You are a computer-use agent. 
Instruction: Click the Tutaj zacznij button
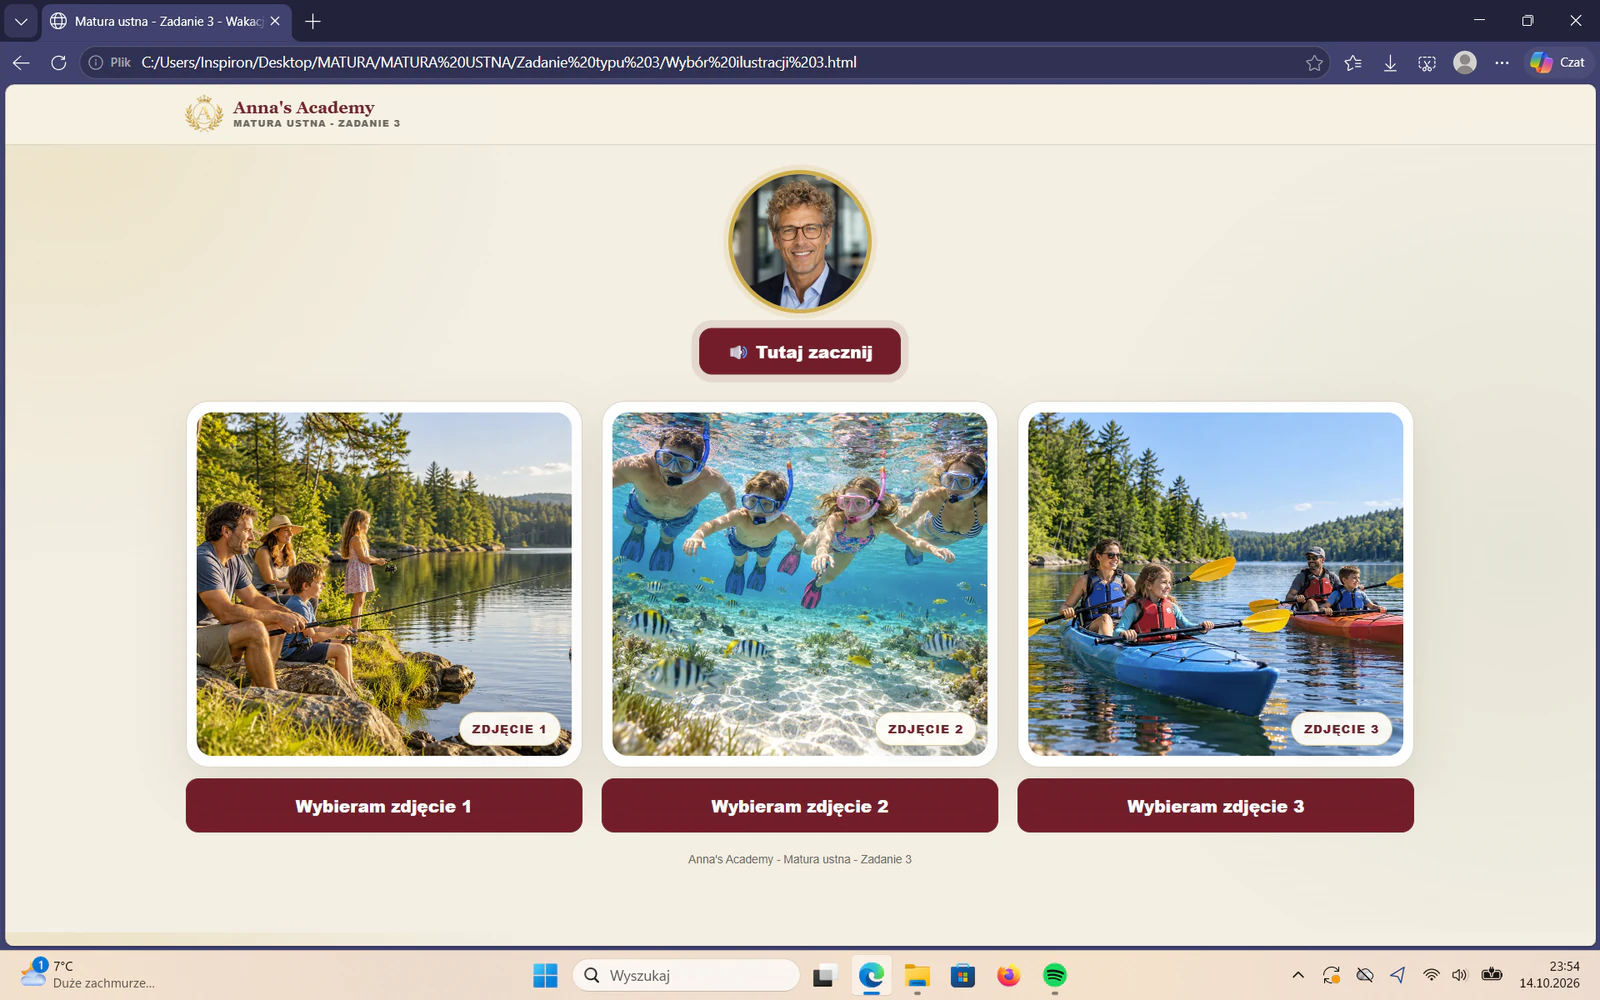[800, 352]
